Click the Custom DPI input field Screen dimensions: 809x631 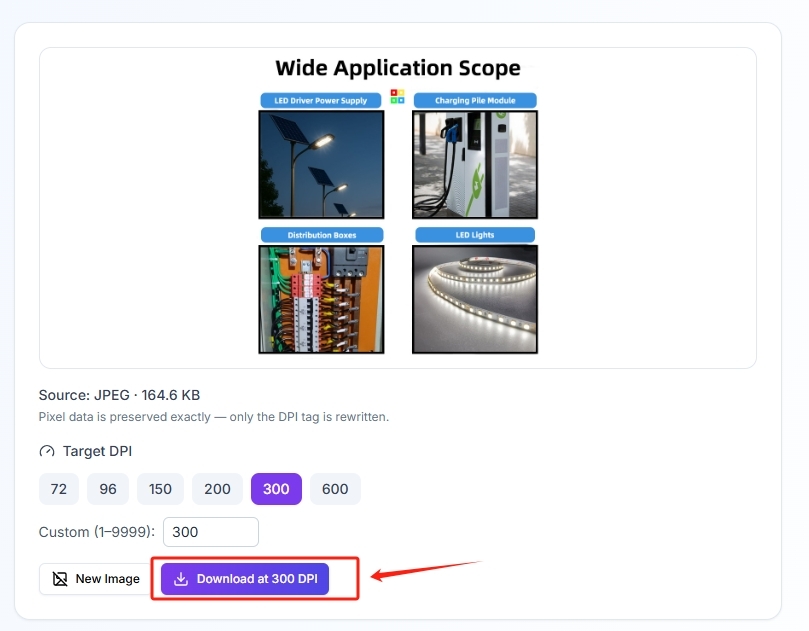click(x=211, y=532)
